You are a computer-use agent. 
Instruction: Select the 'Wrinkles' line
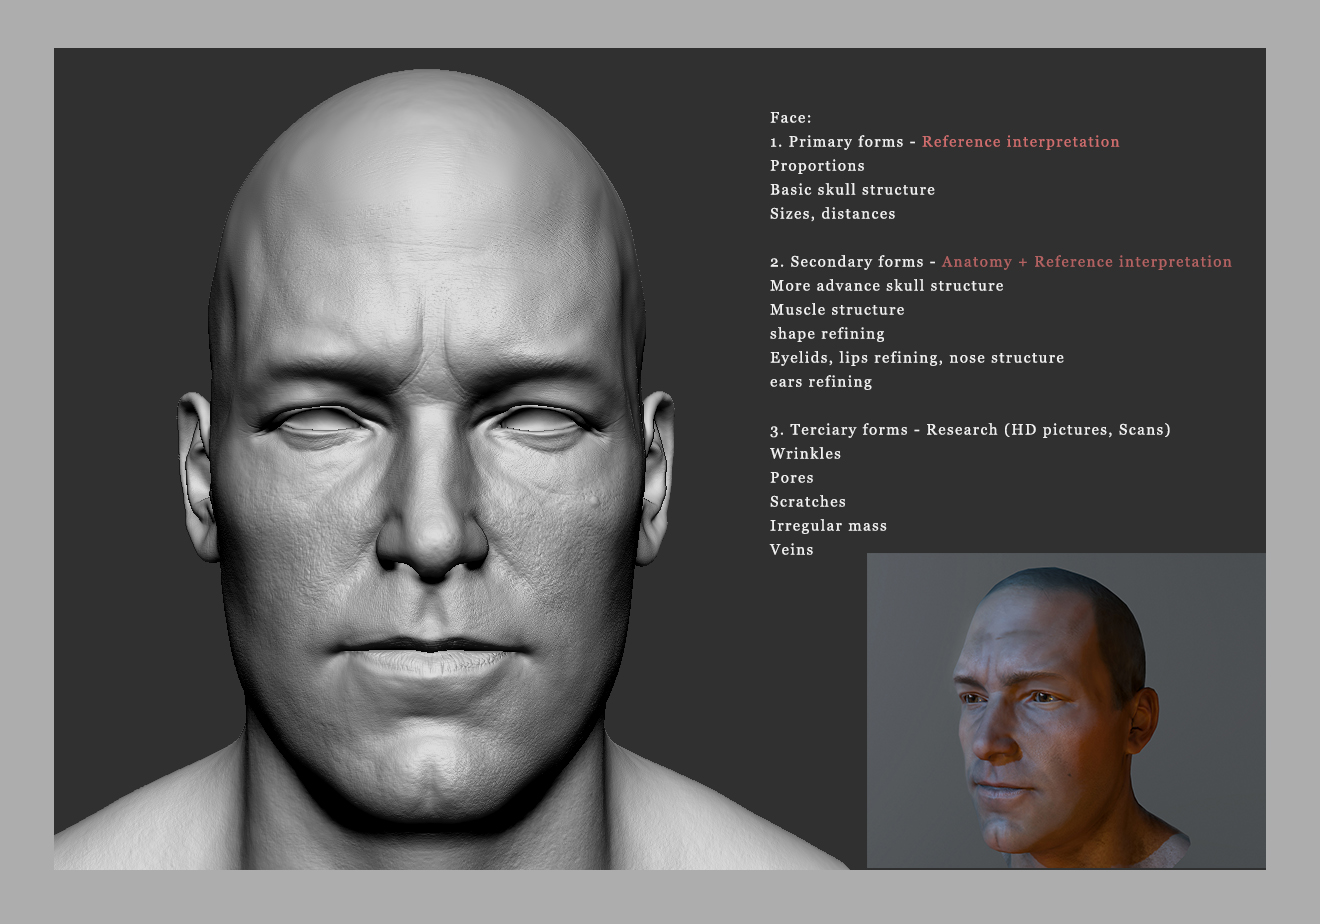pos(806,454)
